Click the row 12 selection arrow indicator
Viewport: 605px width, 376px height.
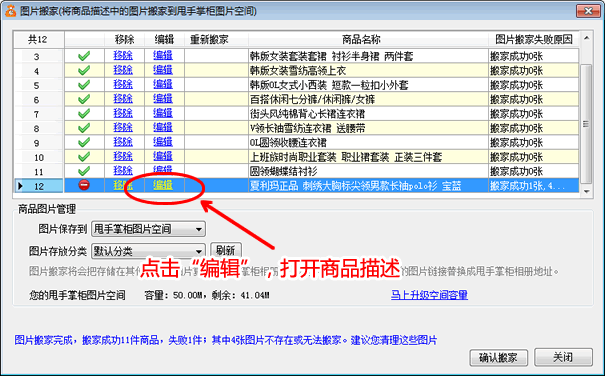coord(20,186)
